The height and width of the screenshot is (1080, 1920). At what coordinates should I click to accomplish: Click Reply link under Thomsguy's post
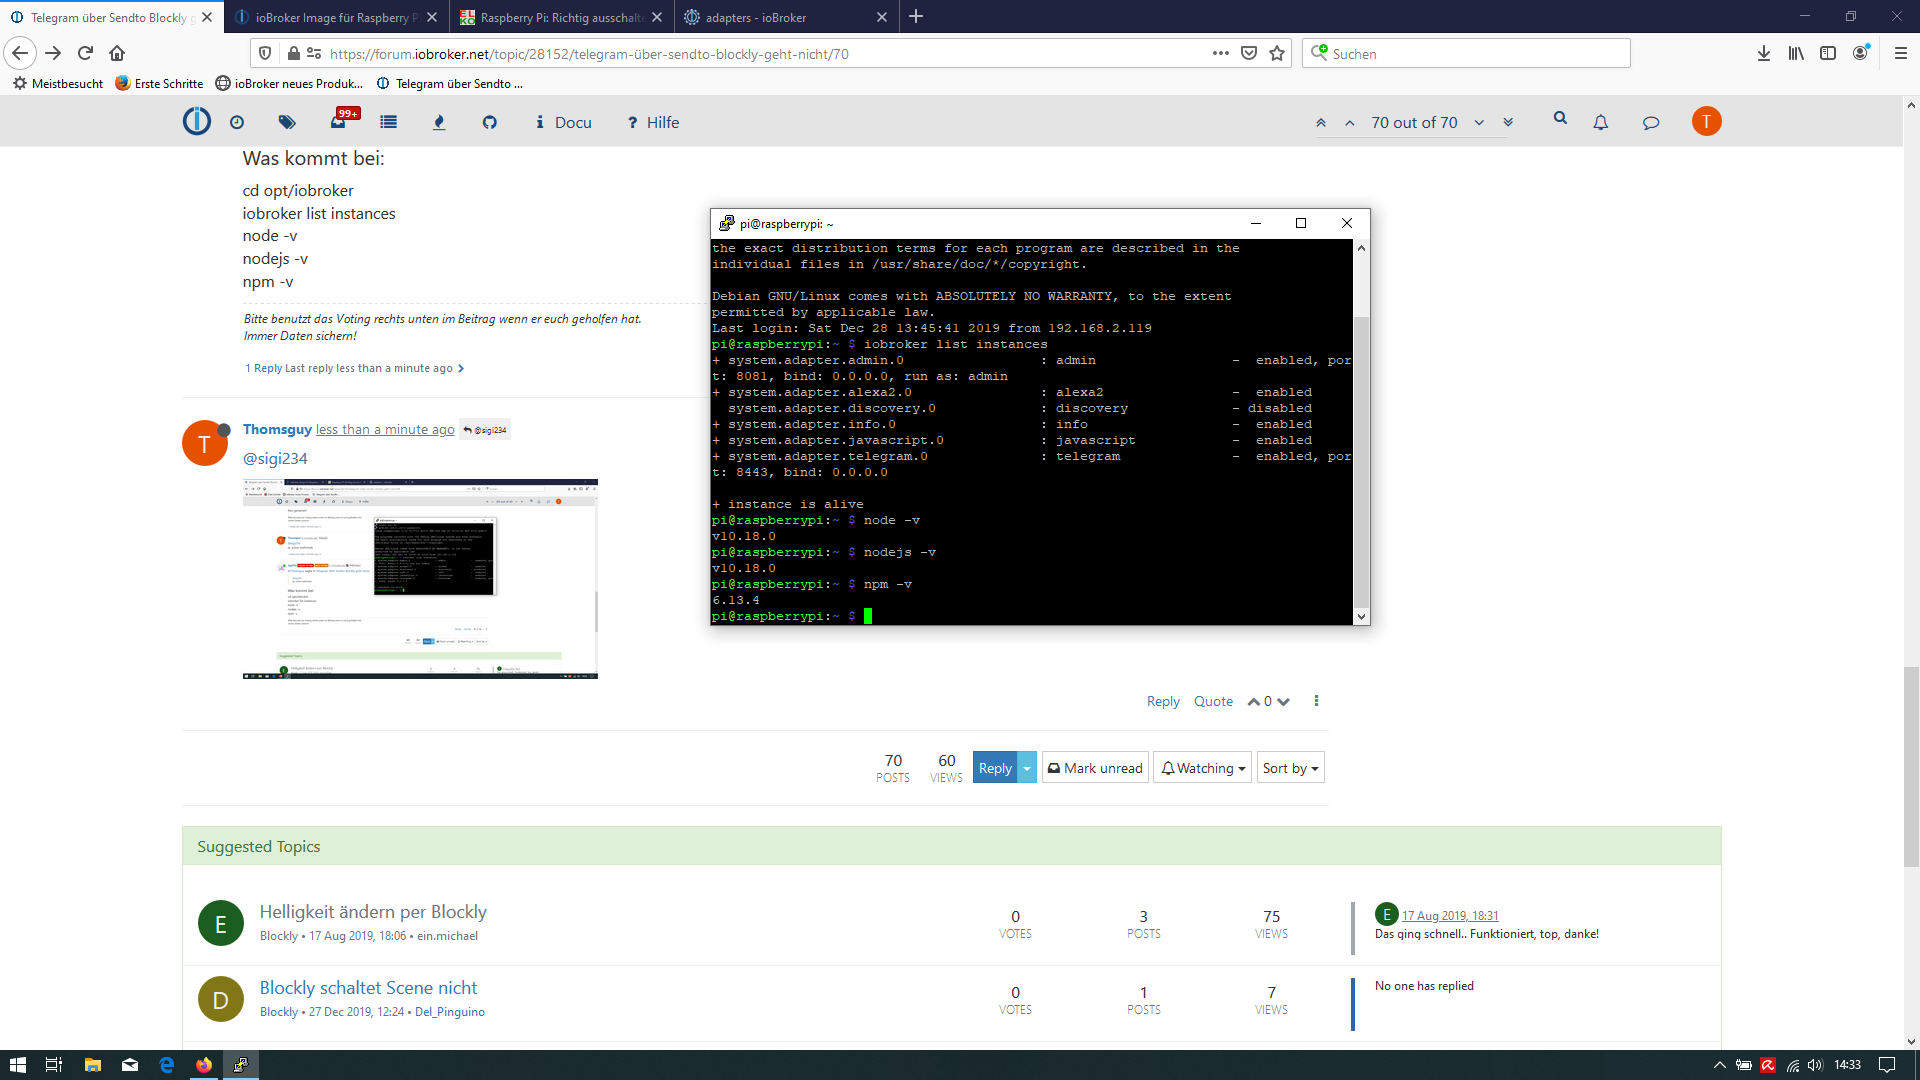[1163, 701]
